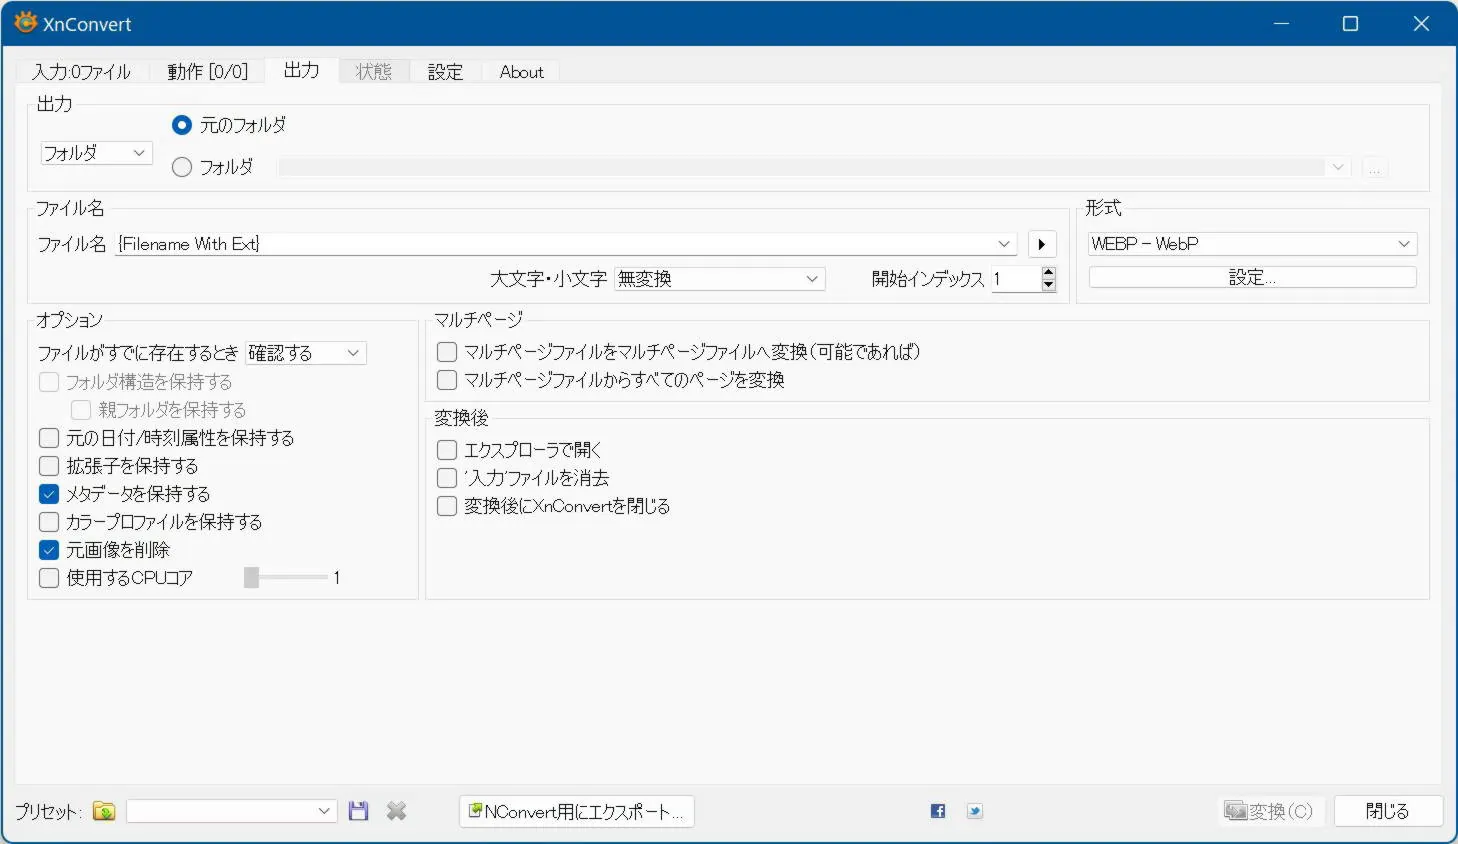Open the preset selection dropdown
Image resolution: width=1458 pixels, height=844 pixels.
coord(231,811)
